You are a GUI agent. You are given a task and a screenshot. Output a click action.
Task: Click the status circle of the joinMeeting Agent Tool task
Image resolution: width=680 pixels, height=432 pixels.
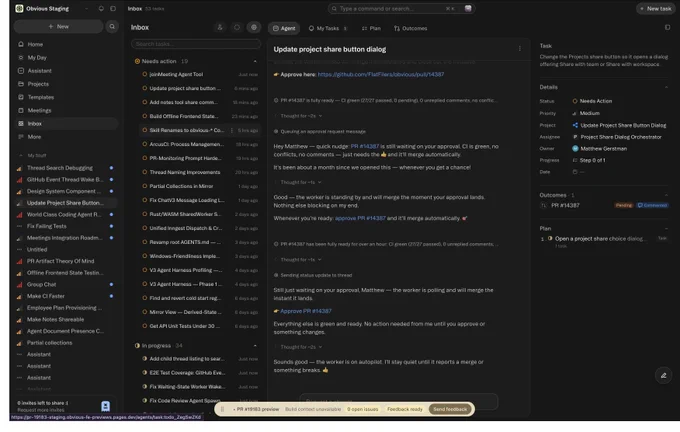click(x=144, y=74)
